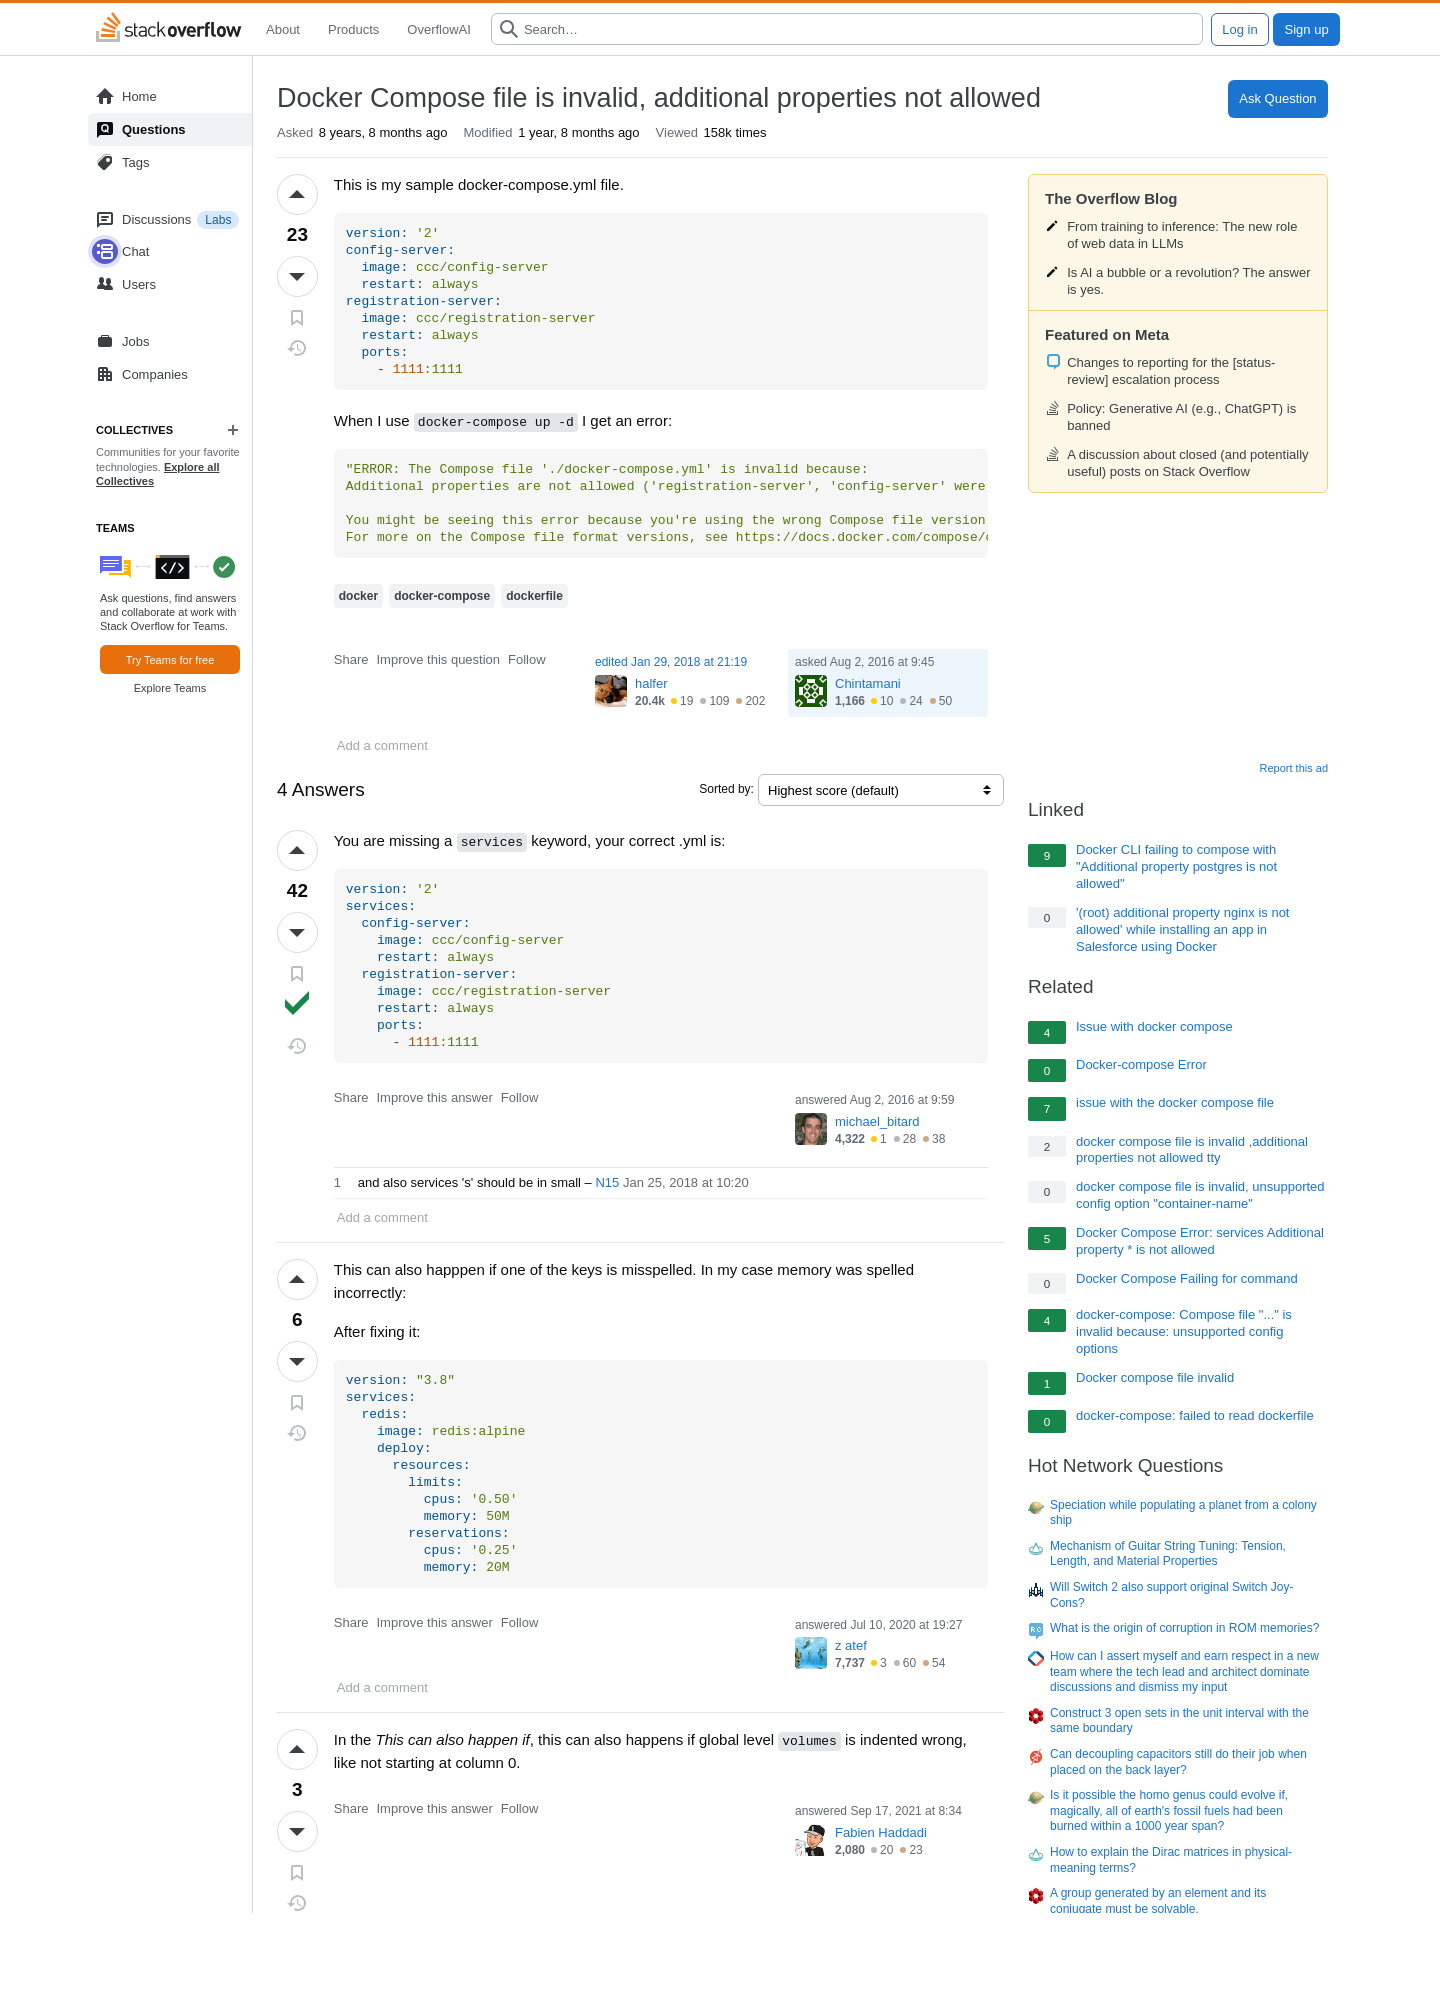Add a collective with the plus icon
The image size is (1440, 2000).
233,430
